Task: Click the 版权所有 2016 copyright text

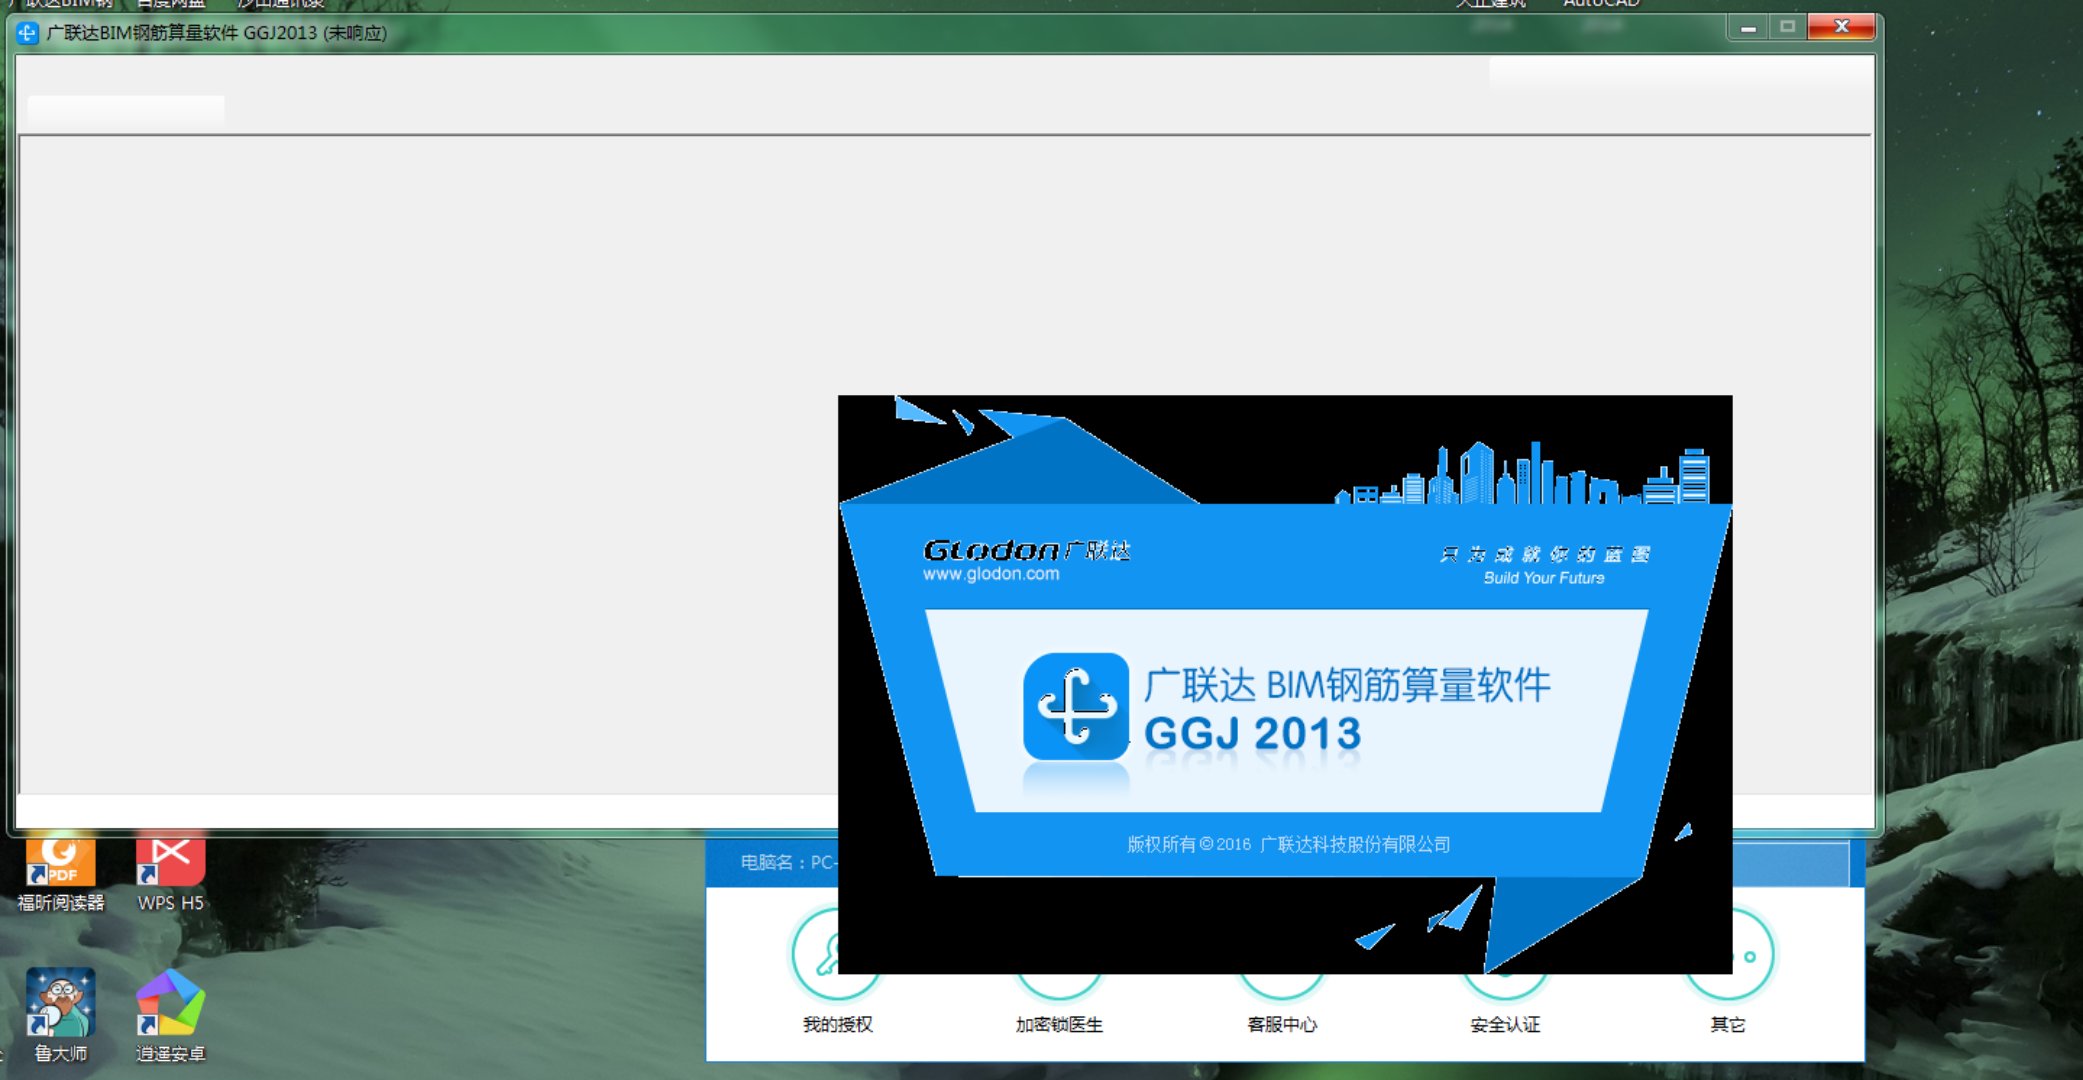Action: pyautogui.click(x=1288, y=844)
